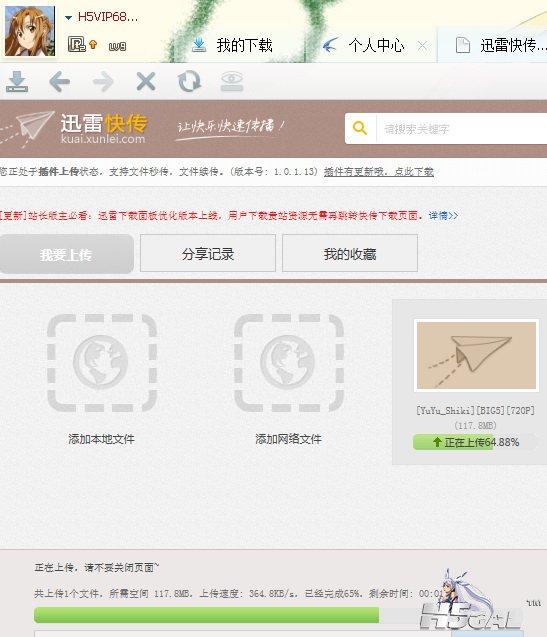Viewport: 547px width, 637px height.
Task: Expand the H5VIP68 username dropdown arrow
Action: pos(68,17)
